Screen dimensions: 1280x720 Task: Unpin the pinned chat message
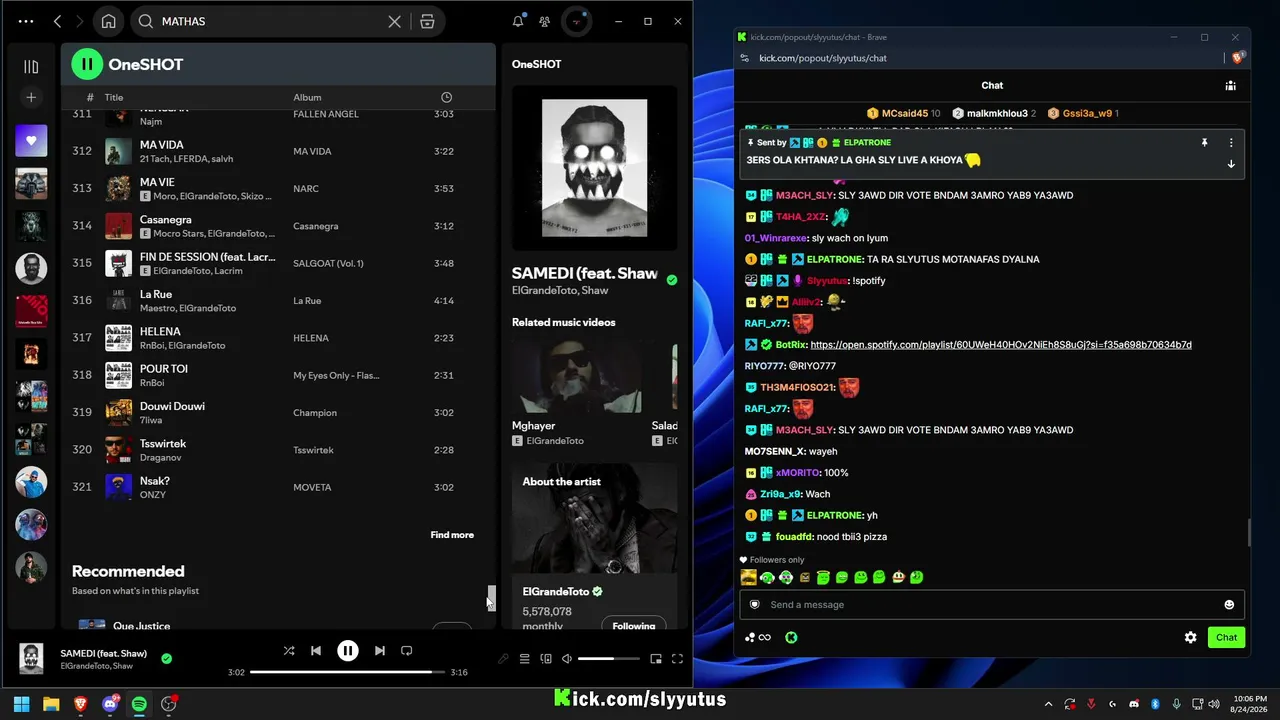(1204, 143)
